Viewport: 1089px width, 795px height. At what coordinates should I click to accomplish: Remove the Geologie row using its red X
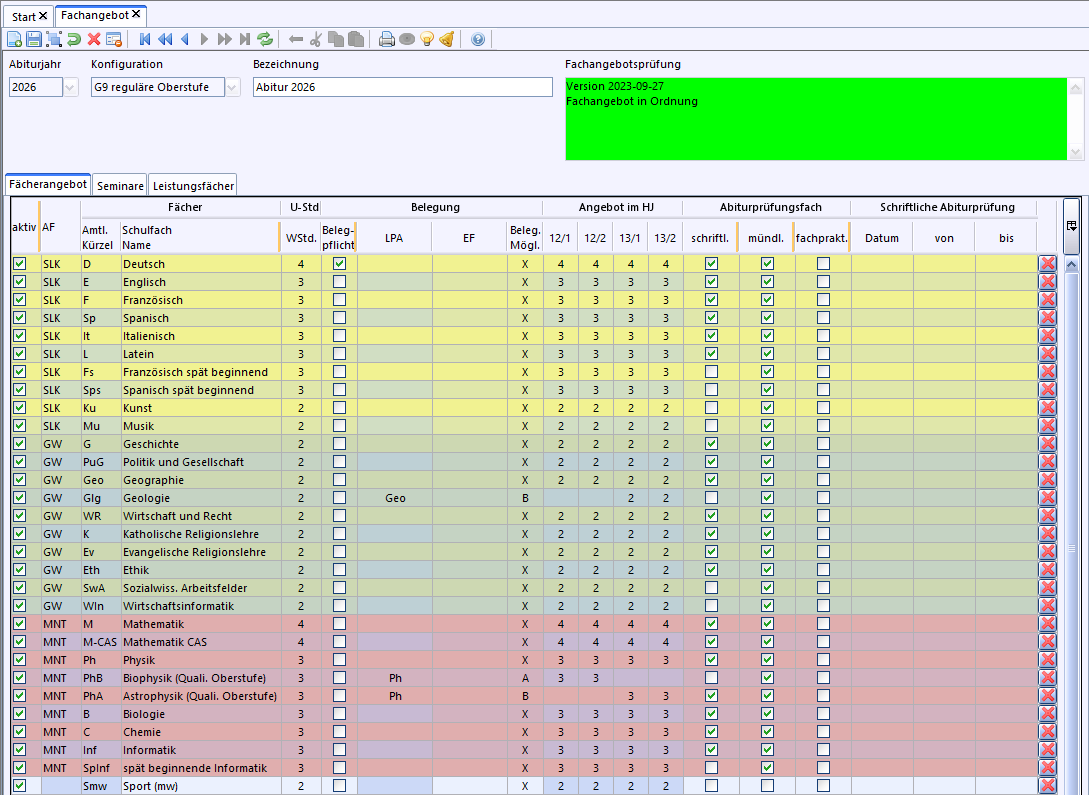pyautogui.click(x=1047, y=498)
